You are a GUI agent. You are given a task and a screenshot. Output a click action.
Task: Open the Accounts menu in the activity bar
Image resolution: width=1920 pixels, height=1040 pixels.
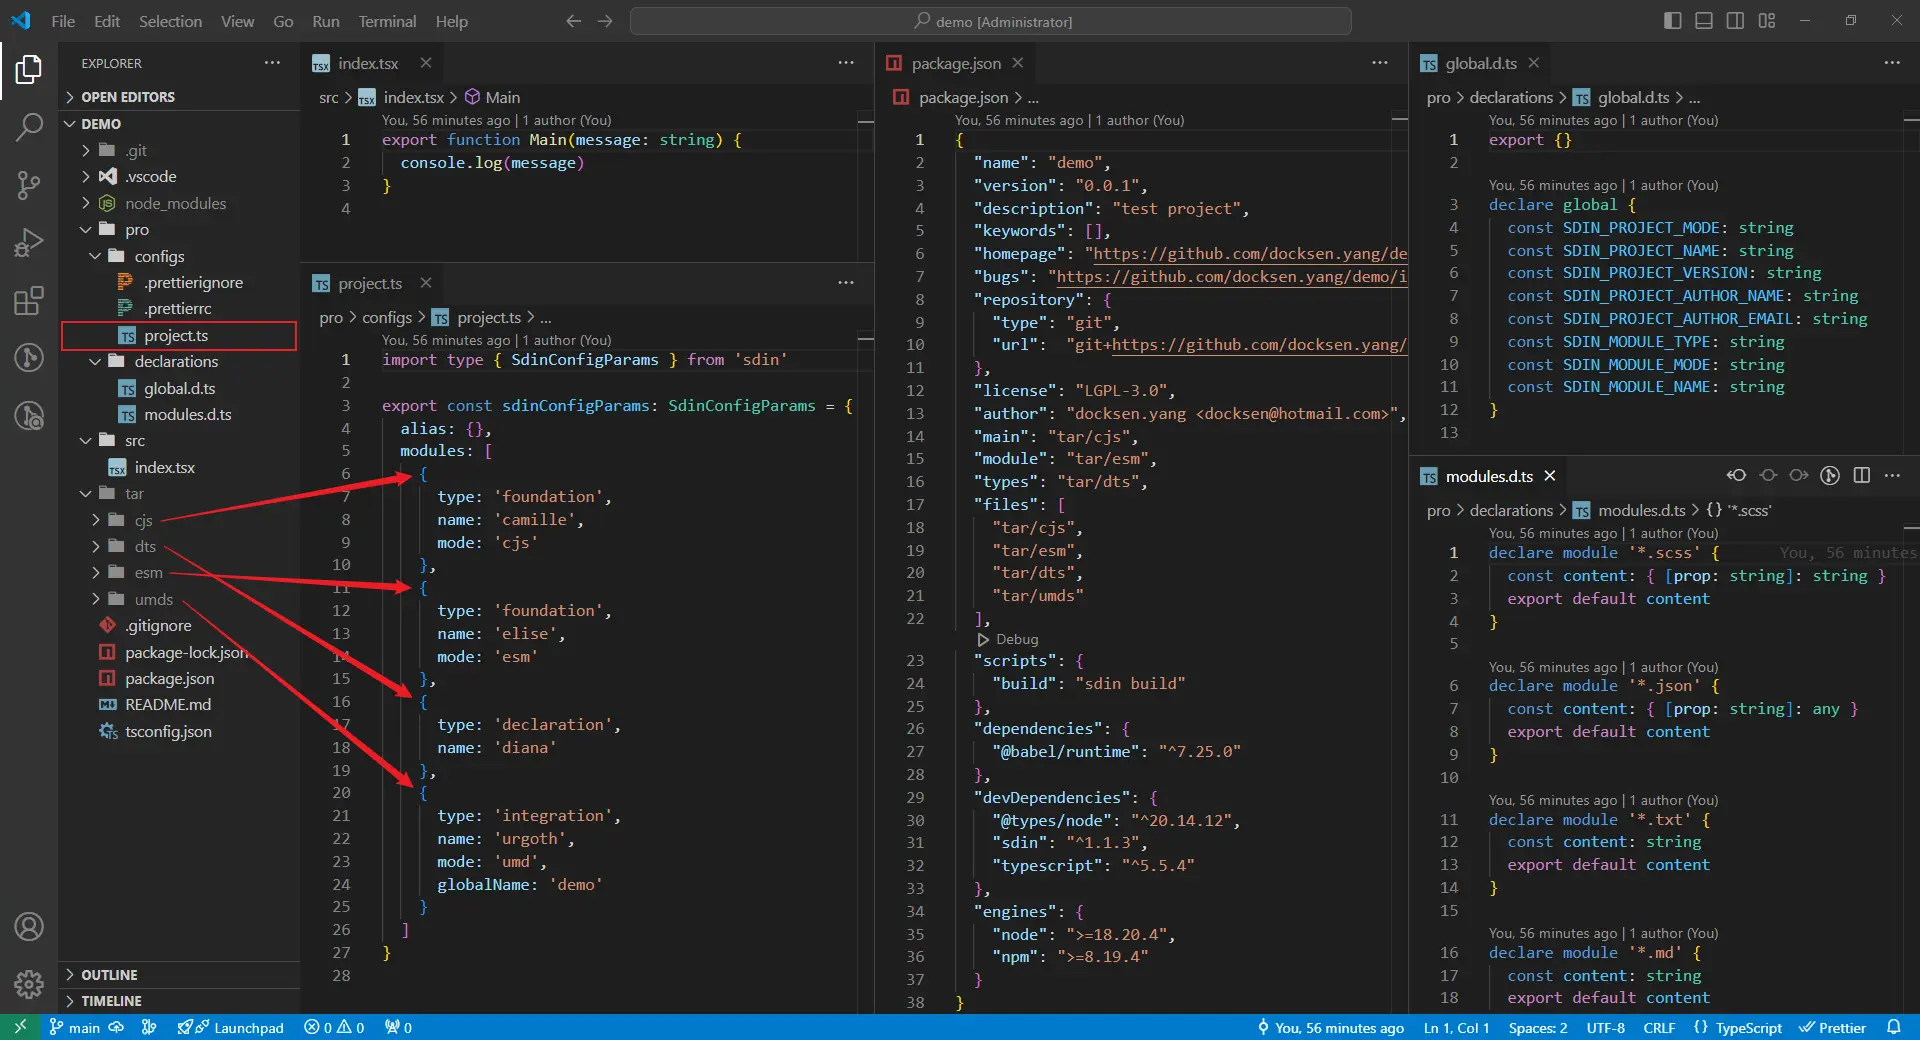[x=29, y=927]
